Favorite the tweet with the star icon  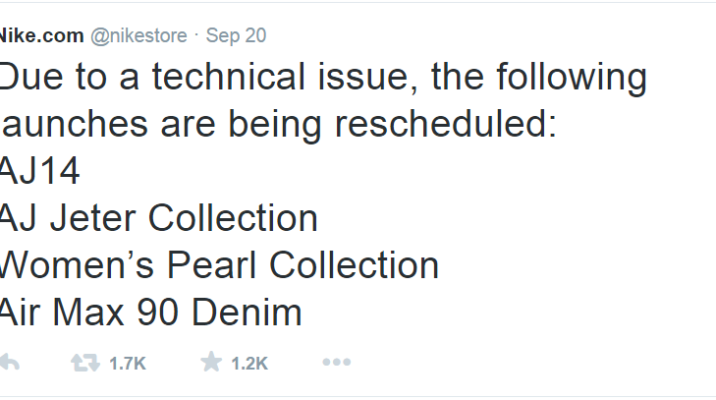point(209,362)
